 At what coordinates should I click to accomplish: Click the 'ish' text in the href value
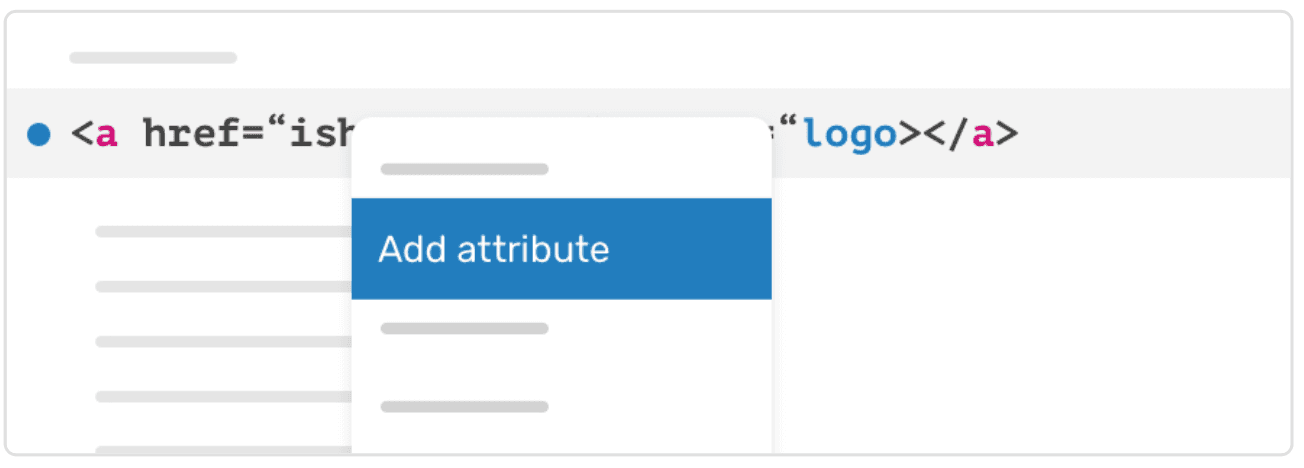click(x=322, y=134)
